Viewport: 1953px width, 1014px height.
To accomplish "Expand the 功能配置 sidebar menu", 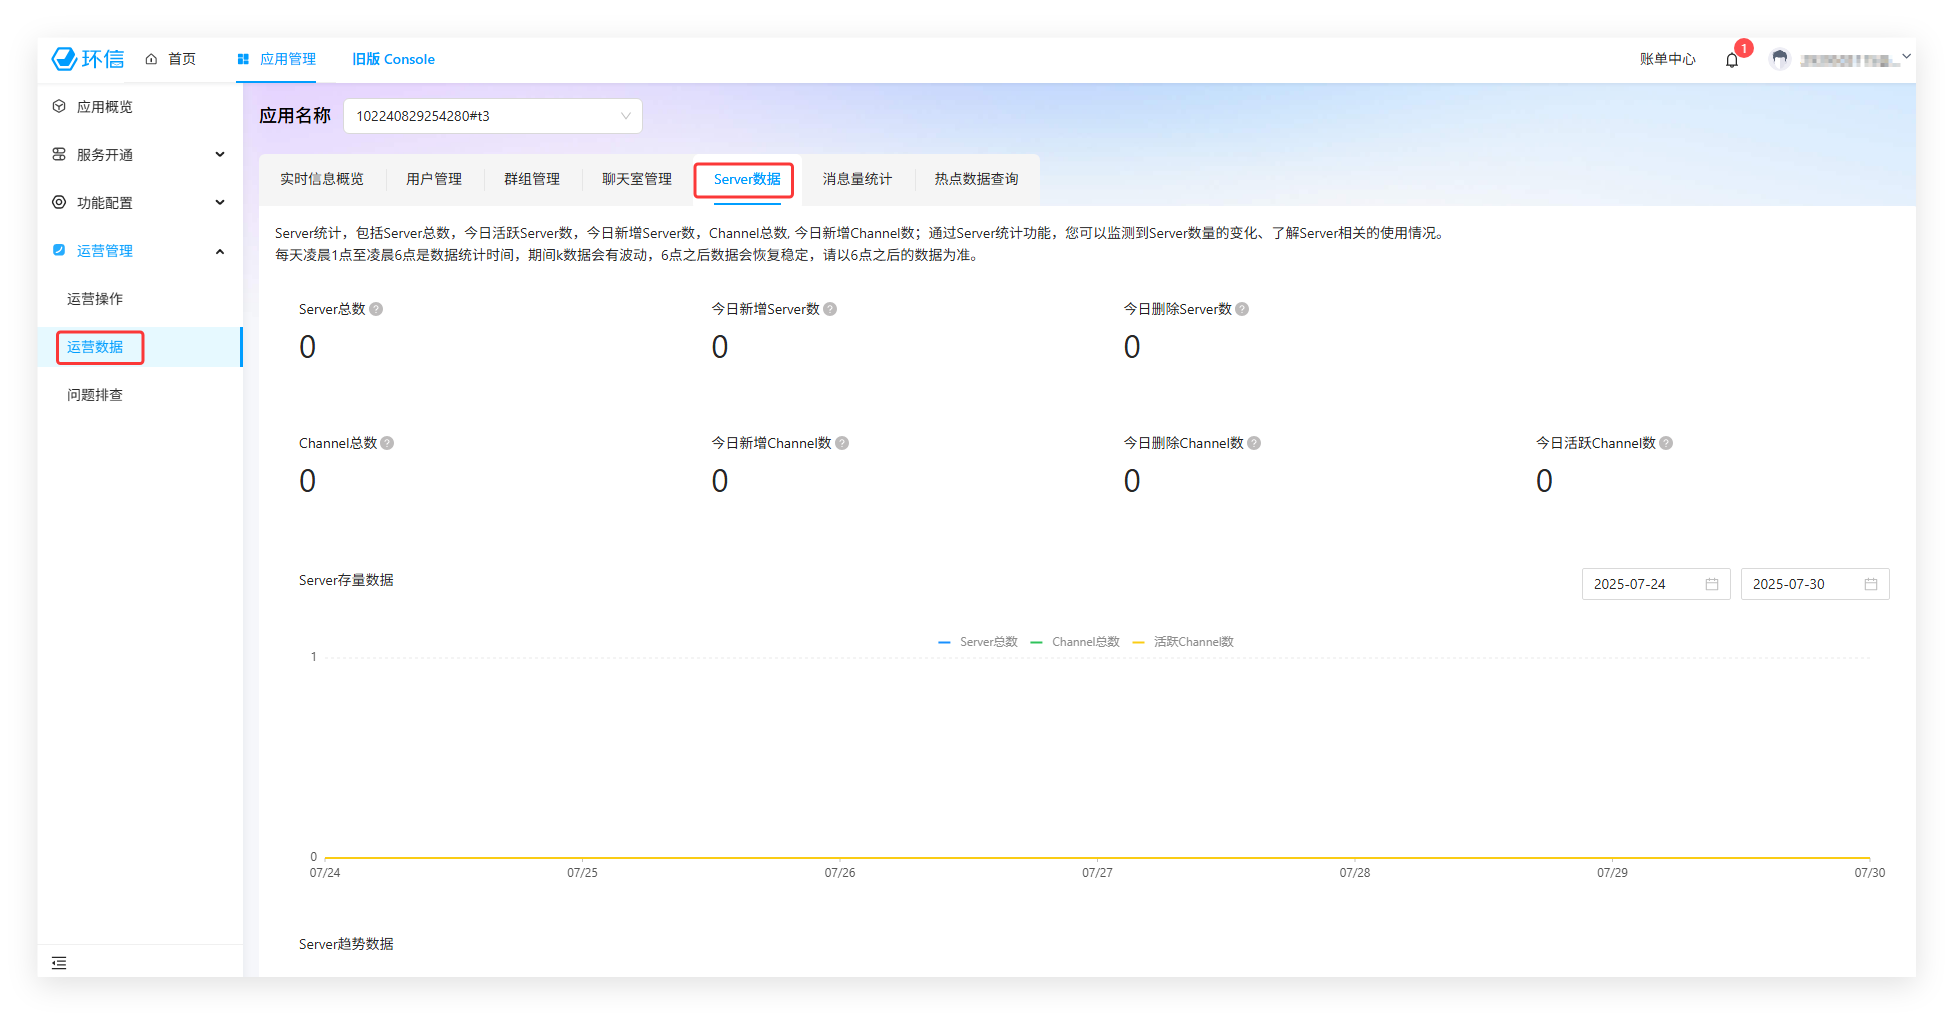I will pyautogui.click(x=138, y=203).
